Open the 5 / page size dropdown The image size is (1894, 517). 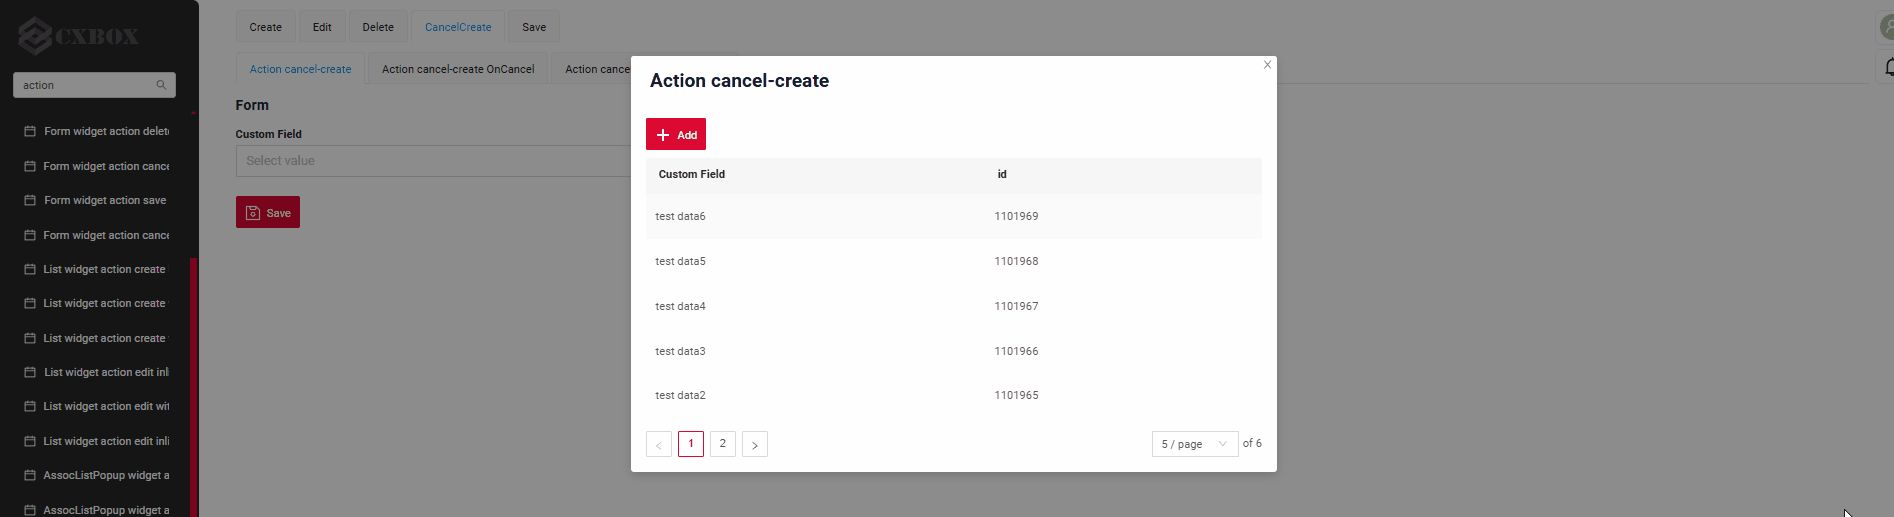(1195, 444)
